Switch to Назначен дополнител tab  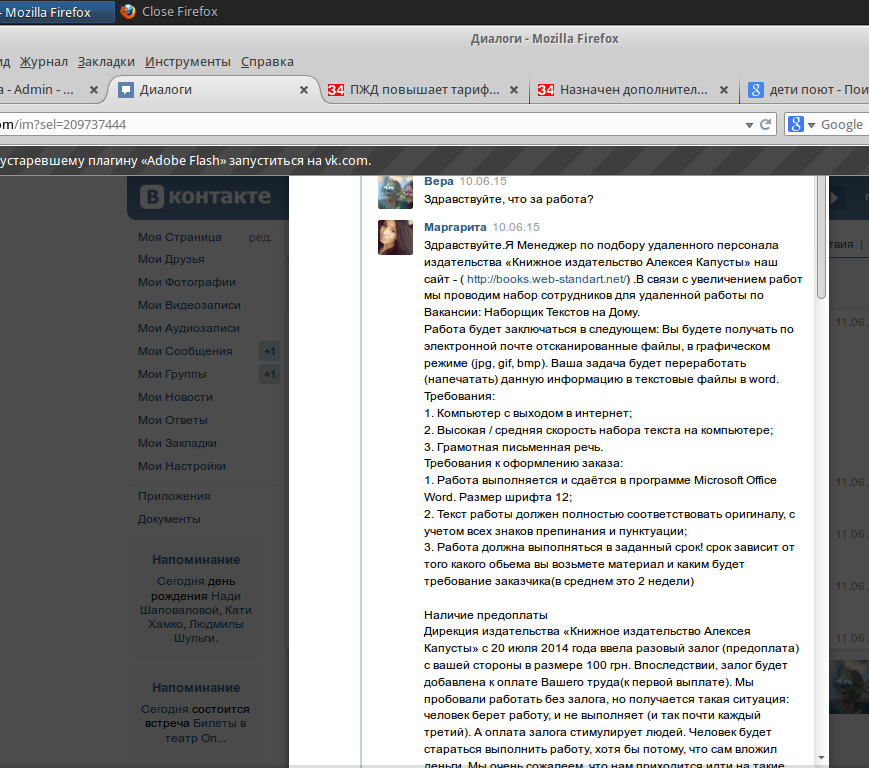[x=635, y=90]
